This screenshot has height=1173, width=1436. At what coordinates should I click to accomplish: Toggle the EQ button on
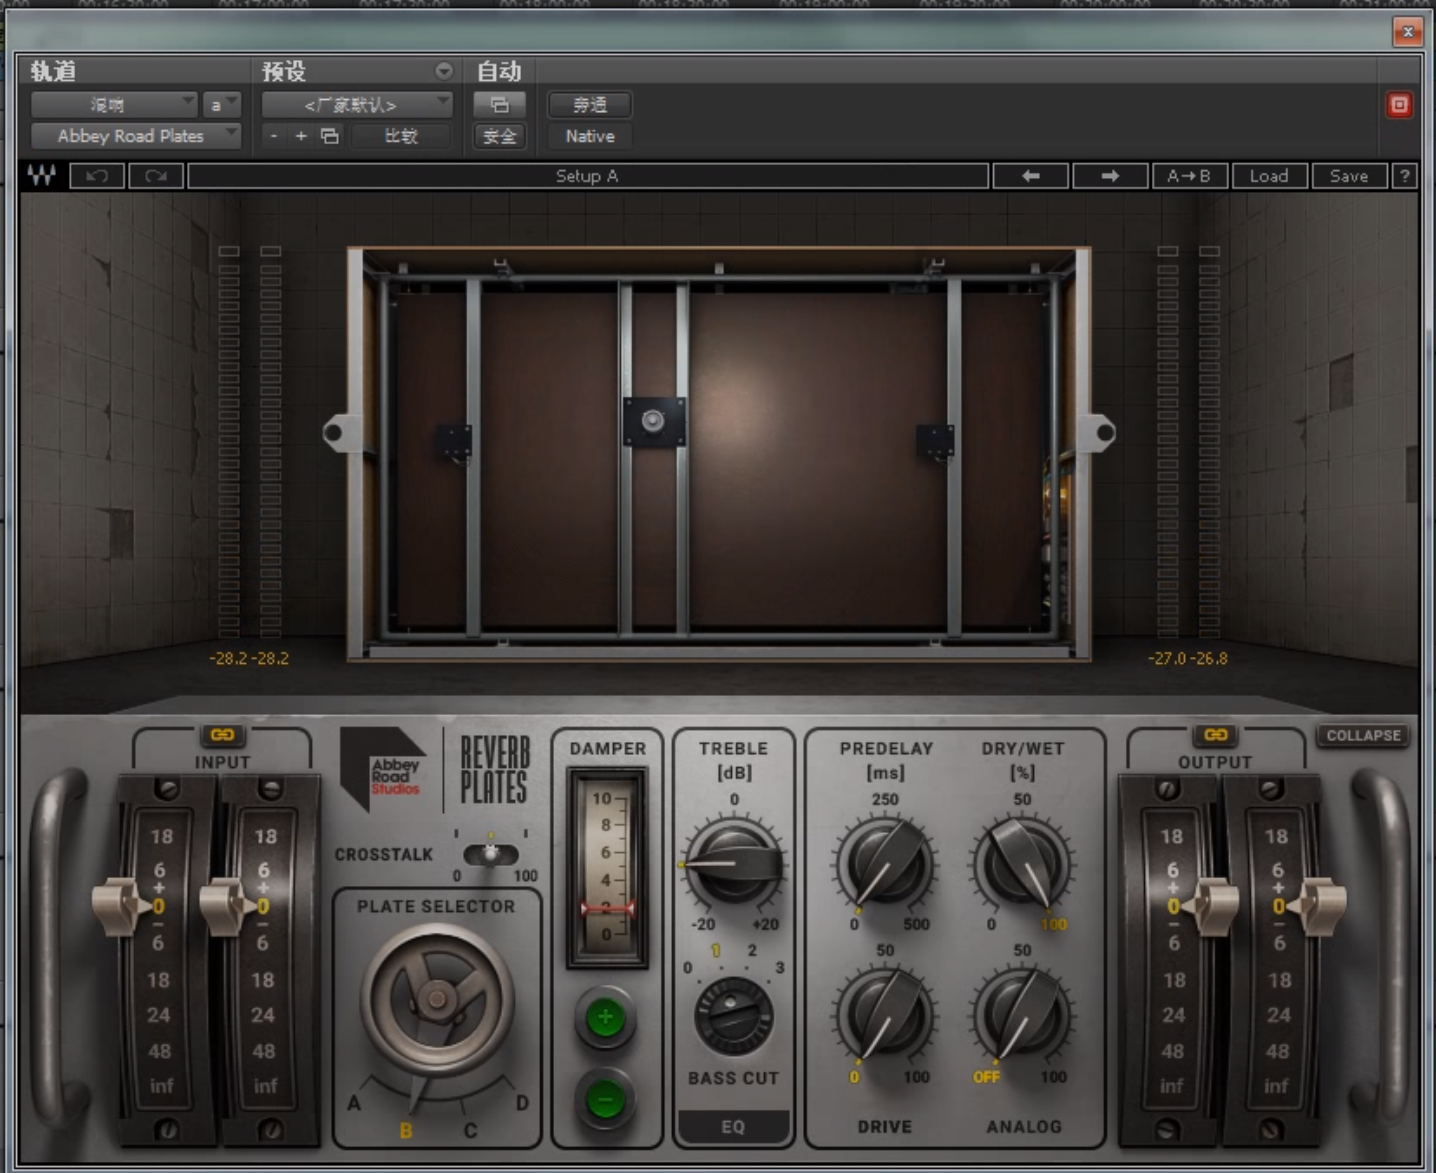(x=733, y=1126)
